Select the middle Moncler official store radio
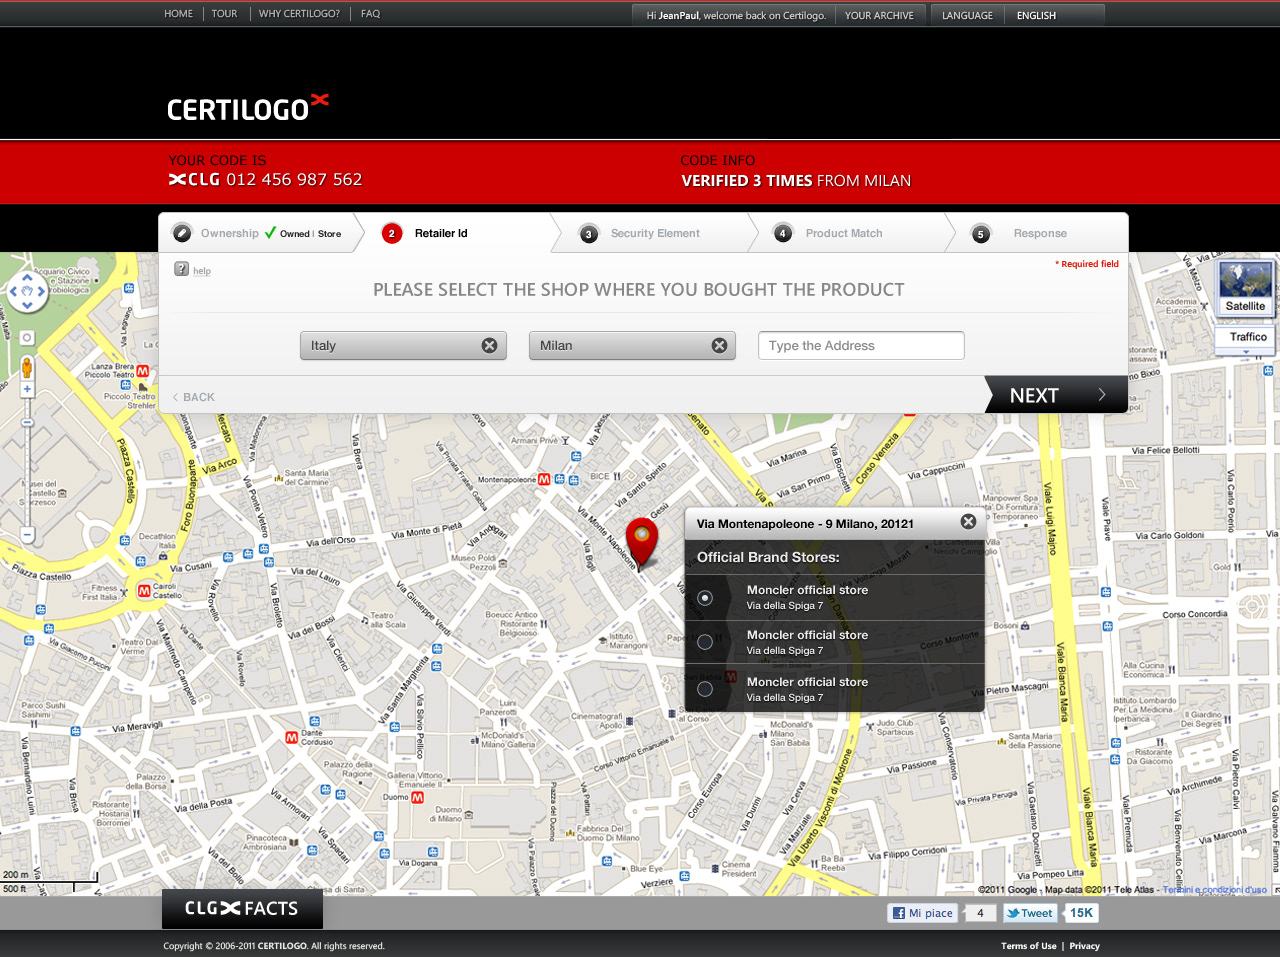This screenshot has height=957, width=1280. coord(705,642)
